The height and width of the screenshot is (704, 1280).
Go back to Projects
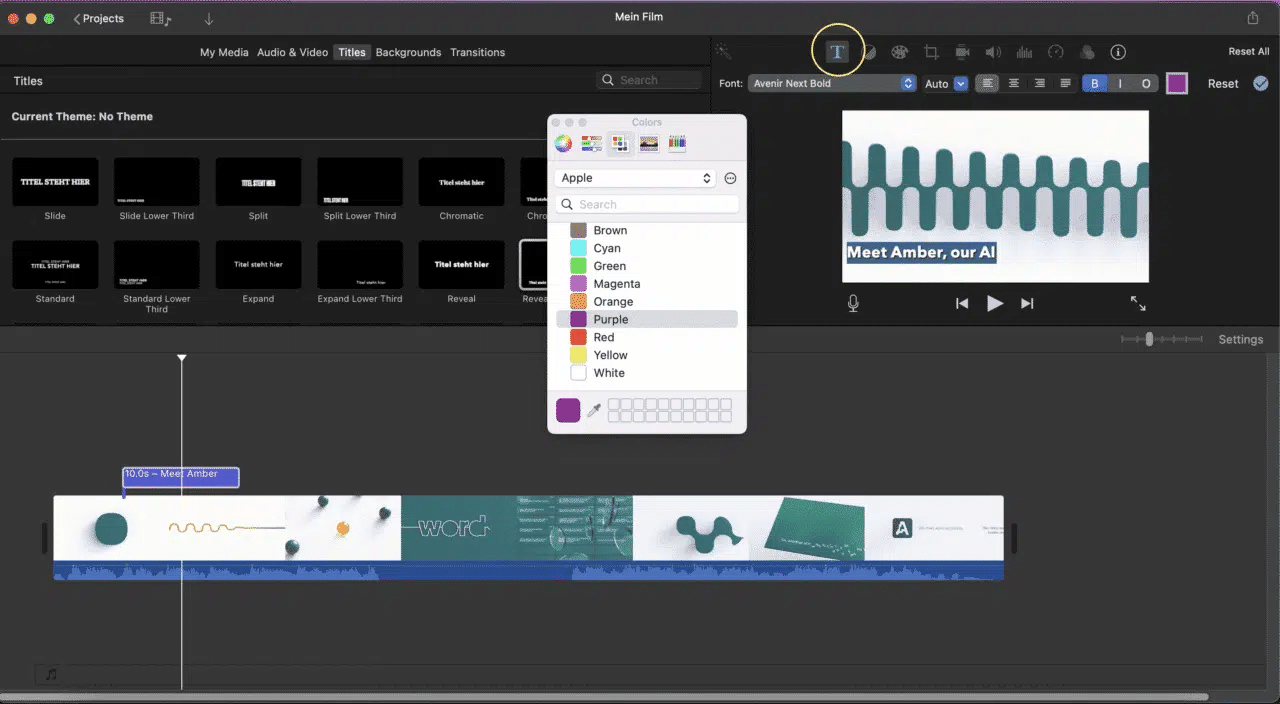98,18
